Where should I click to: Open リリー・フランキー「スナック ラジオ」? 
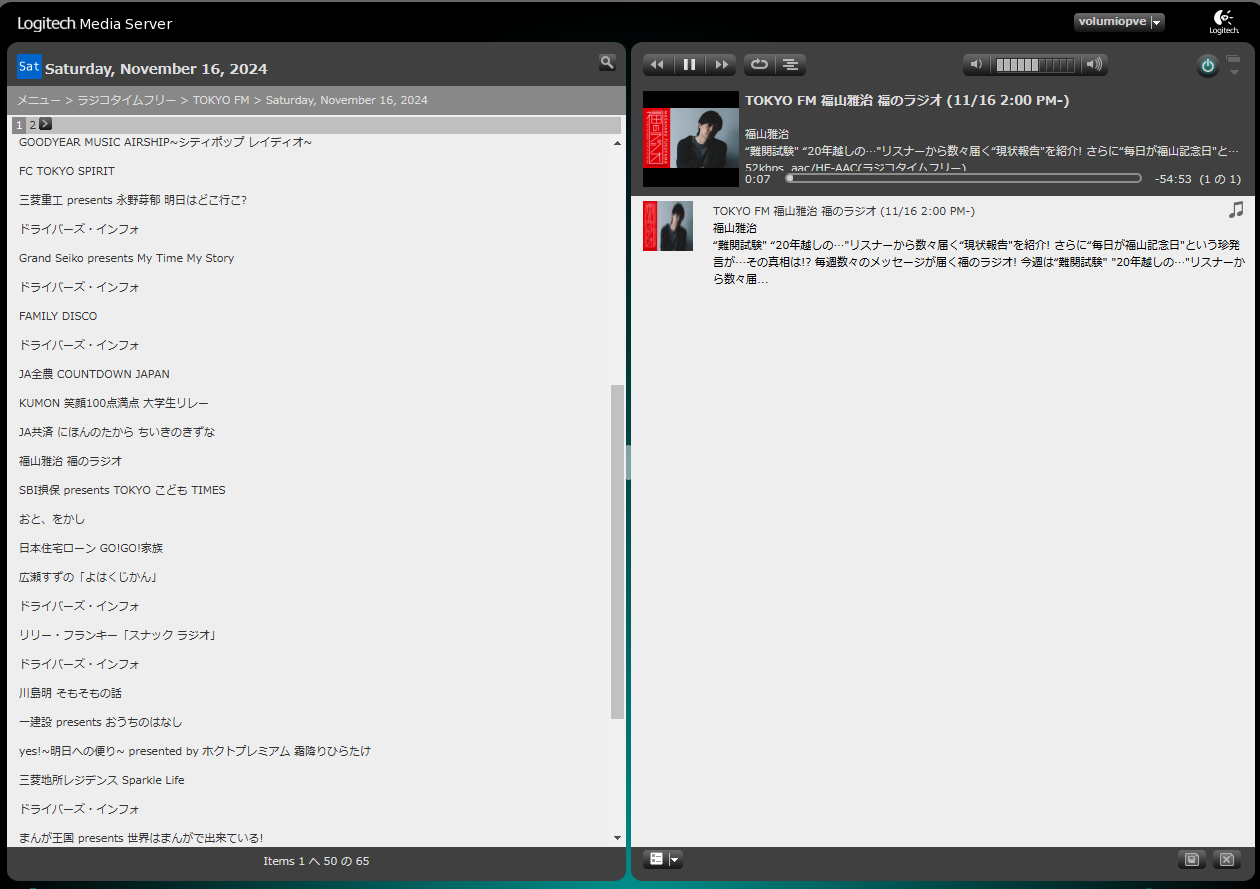118,635
